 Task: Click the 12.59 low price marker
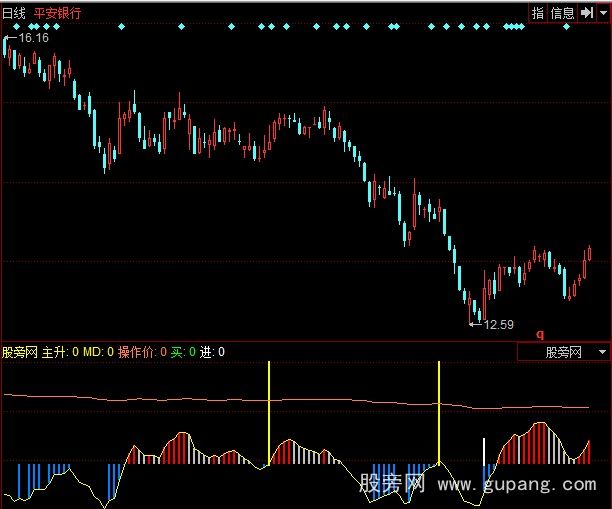[x=498, y=324]
